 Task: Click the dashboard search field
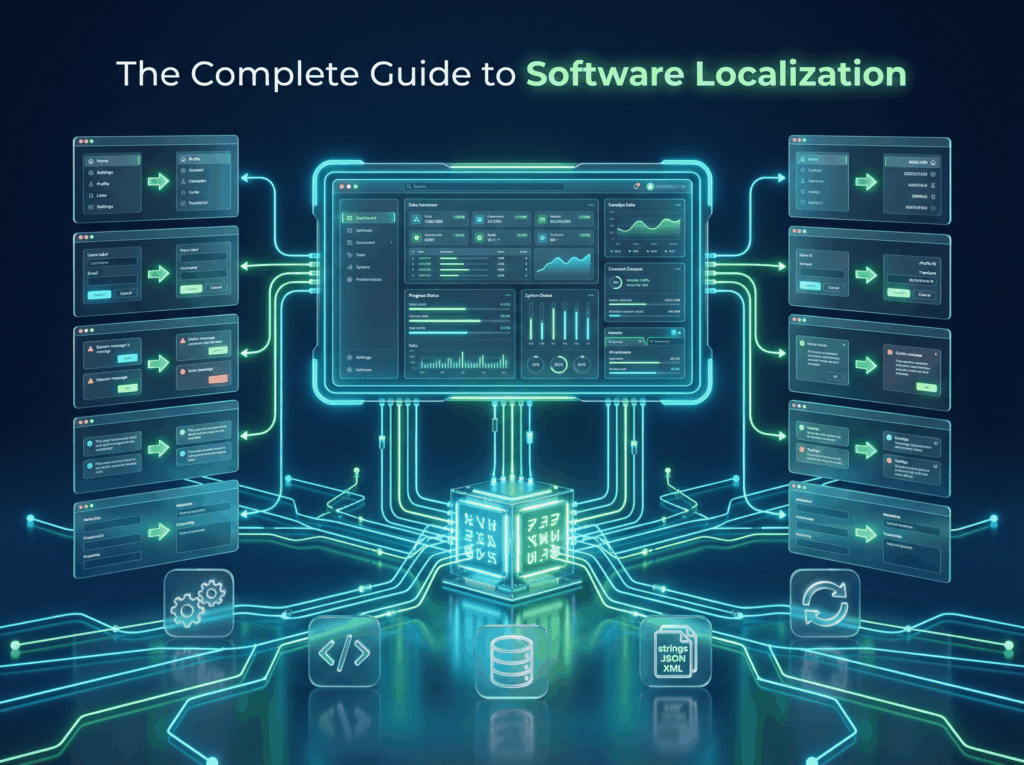[x=485, y=186]
